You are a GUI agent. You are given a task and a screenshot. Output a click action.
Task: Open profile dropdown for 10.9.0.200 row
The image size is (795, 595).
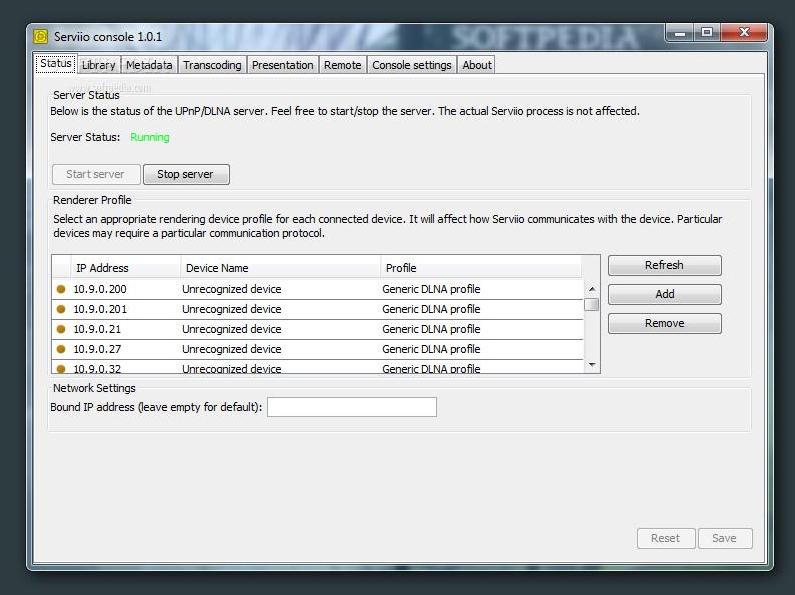(482, 289)
